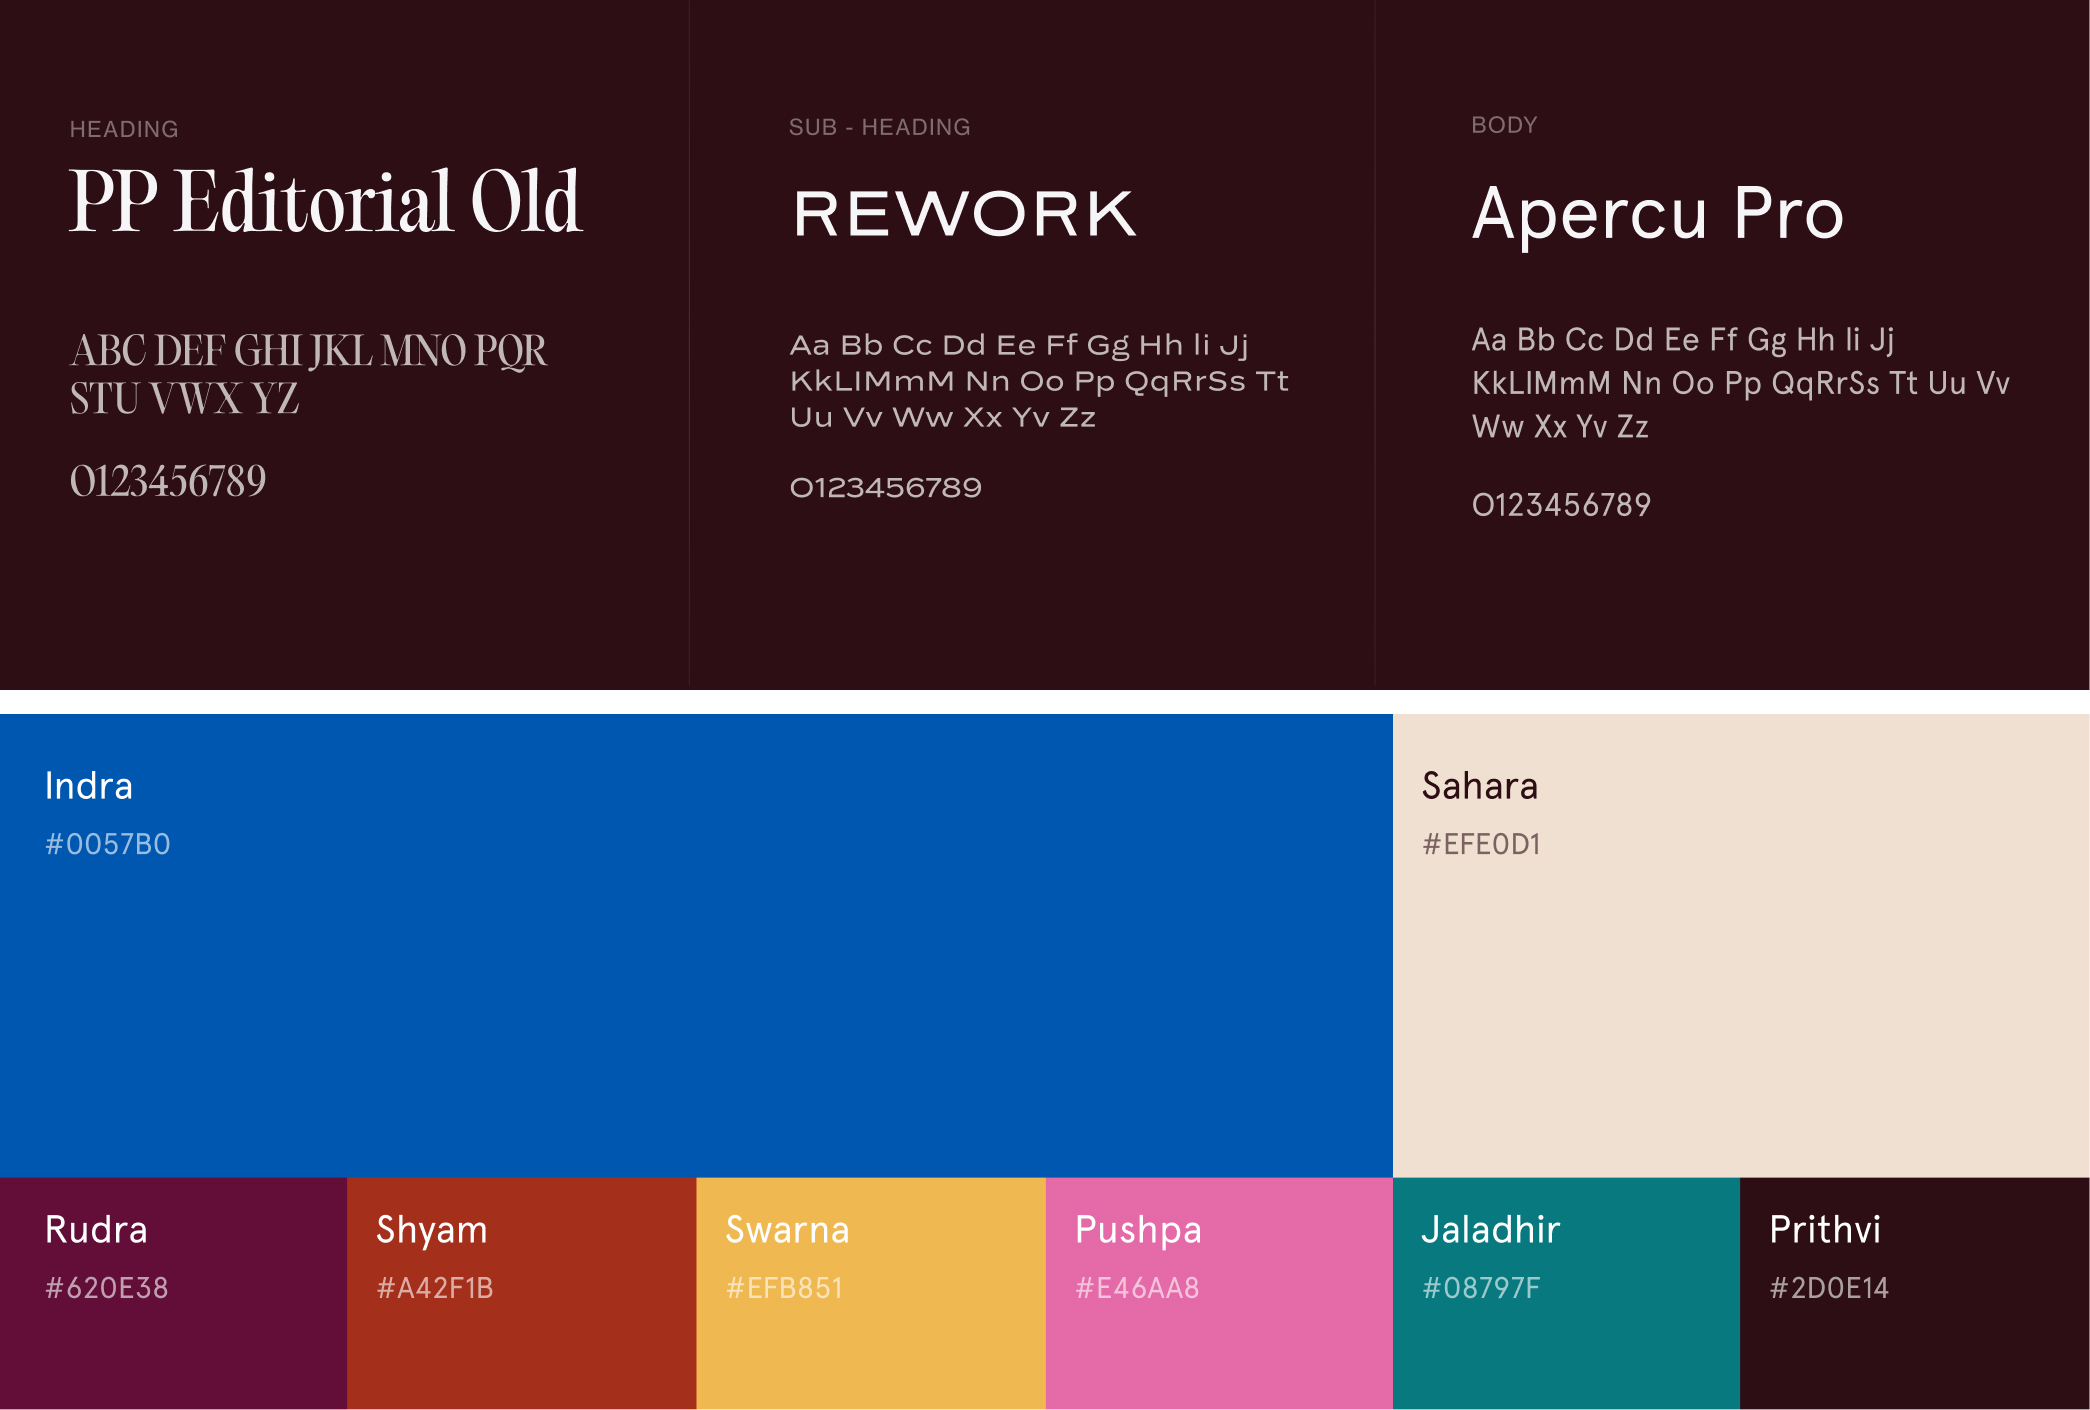Click the SUB - HEADING label
Image resolution: width=2090 pixels, height=1410 pixels.
(x=879, y=127)
